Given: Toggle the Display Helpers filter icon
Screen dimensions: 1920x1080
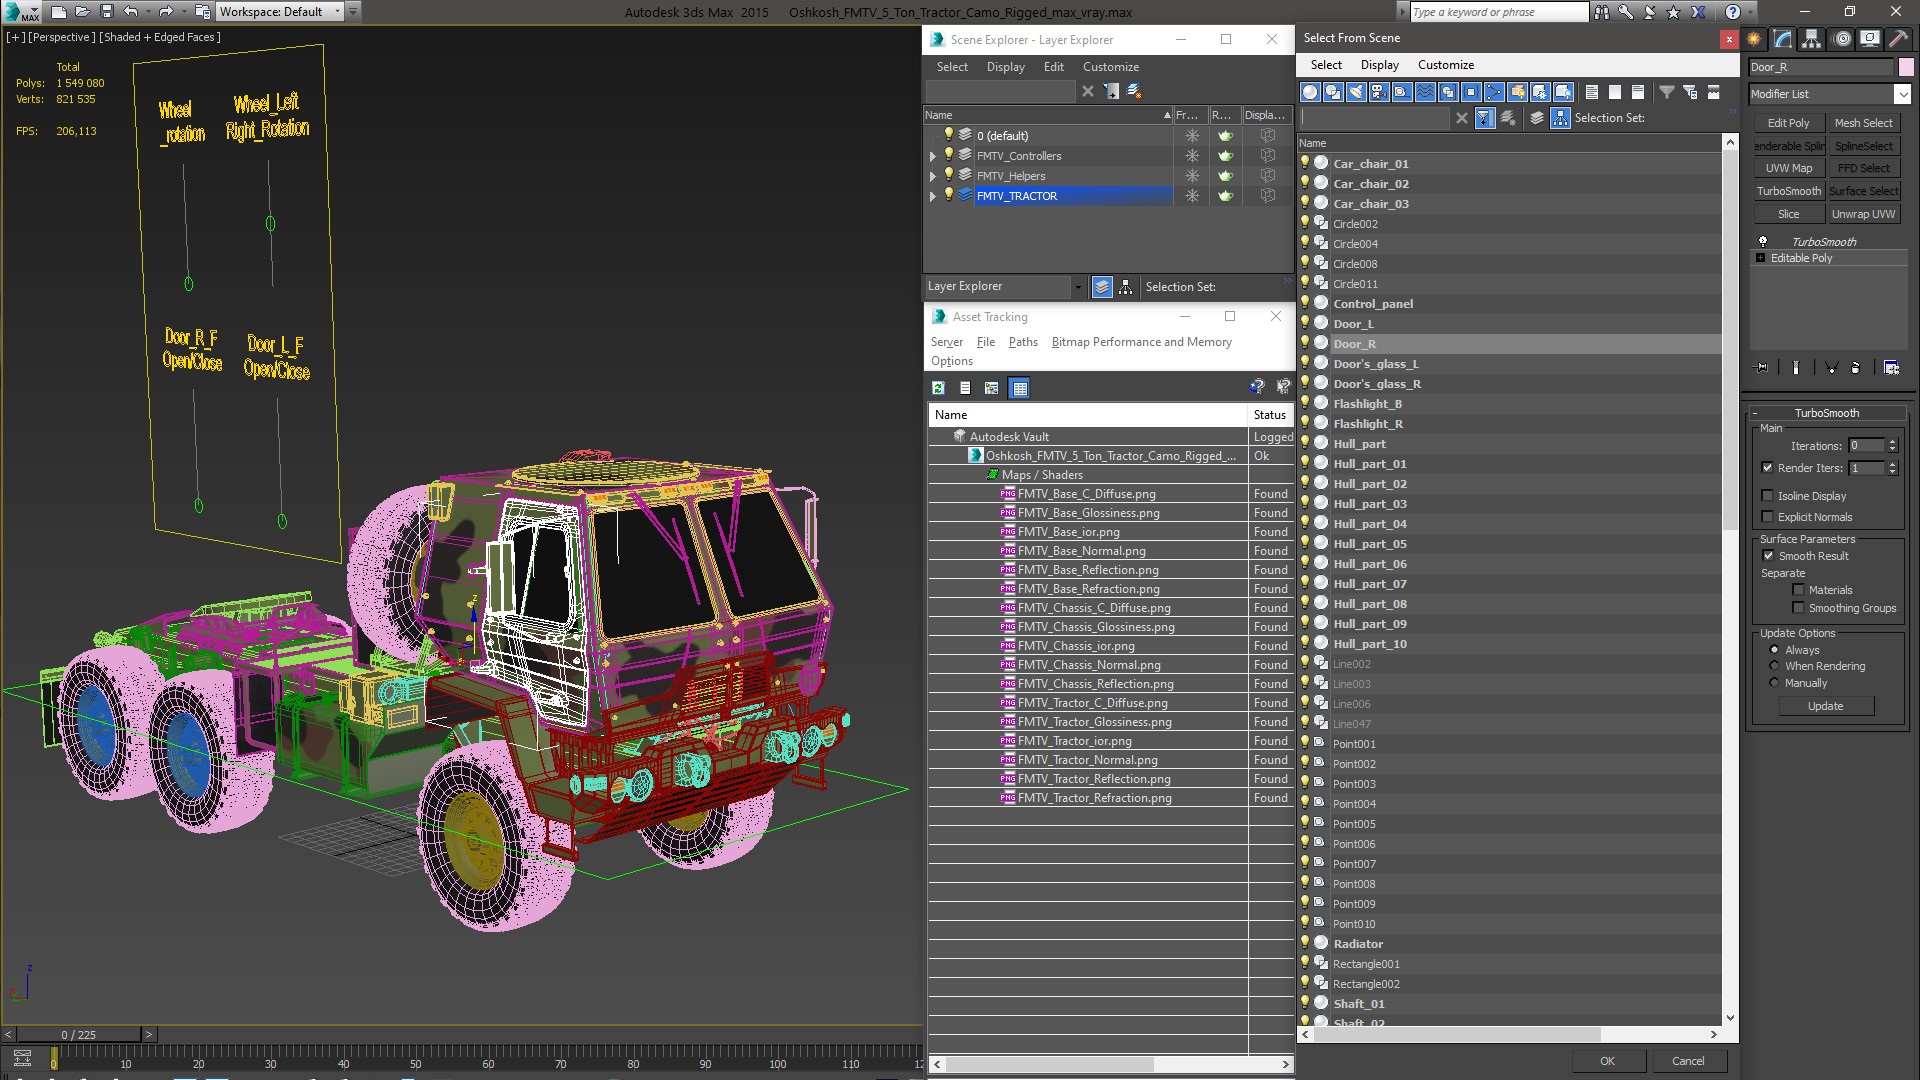Looking at the screenshot, I should click(1402, 92).
